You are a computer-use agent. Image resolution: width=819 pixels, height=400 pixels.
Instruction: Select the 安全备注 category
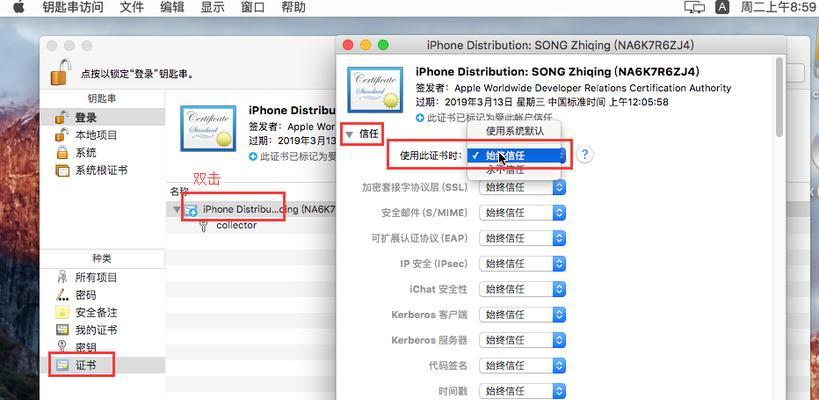pos(102,312)
